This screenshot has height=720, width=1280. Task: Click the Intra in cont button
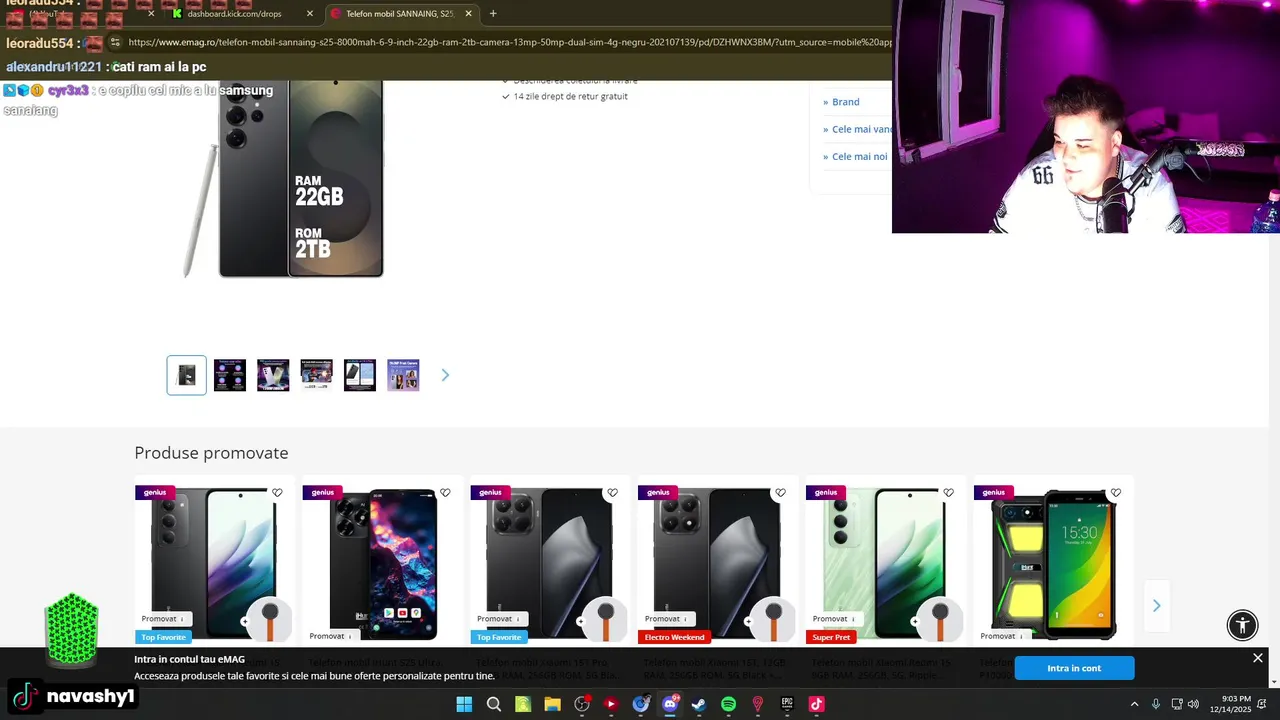pyautogui.click(x=1074, y=668)
